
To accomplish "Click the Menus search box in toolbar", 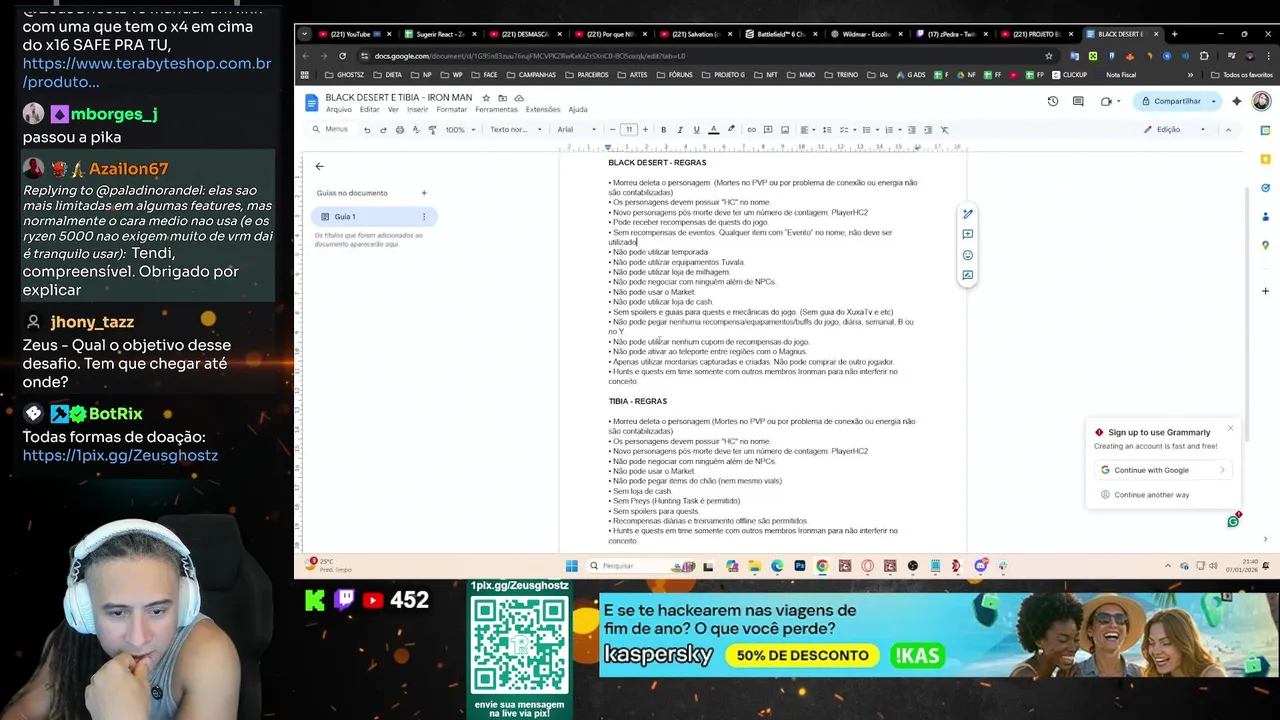I will click(x=331, y=130).
